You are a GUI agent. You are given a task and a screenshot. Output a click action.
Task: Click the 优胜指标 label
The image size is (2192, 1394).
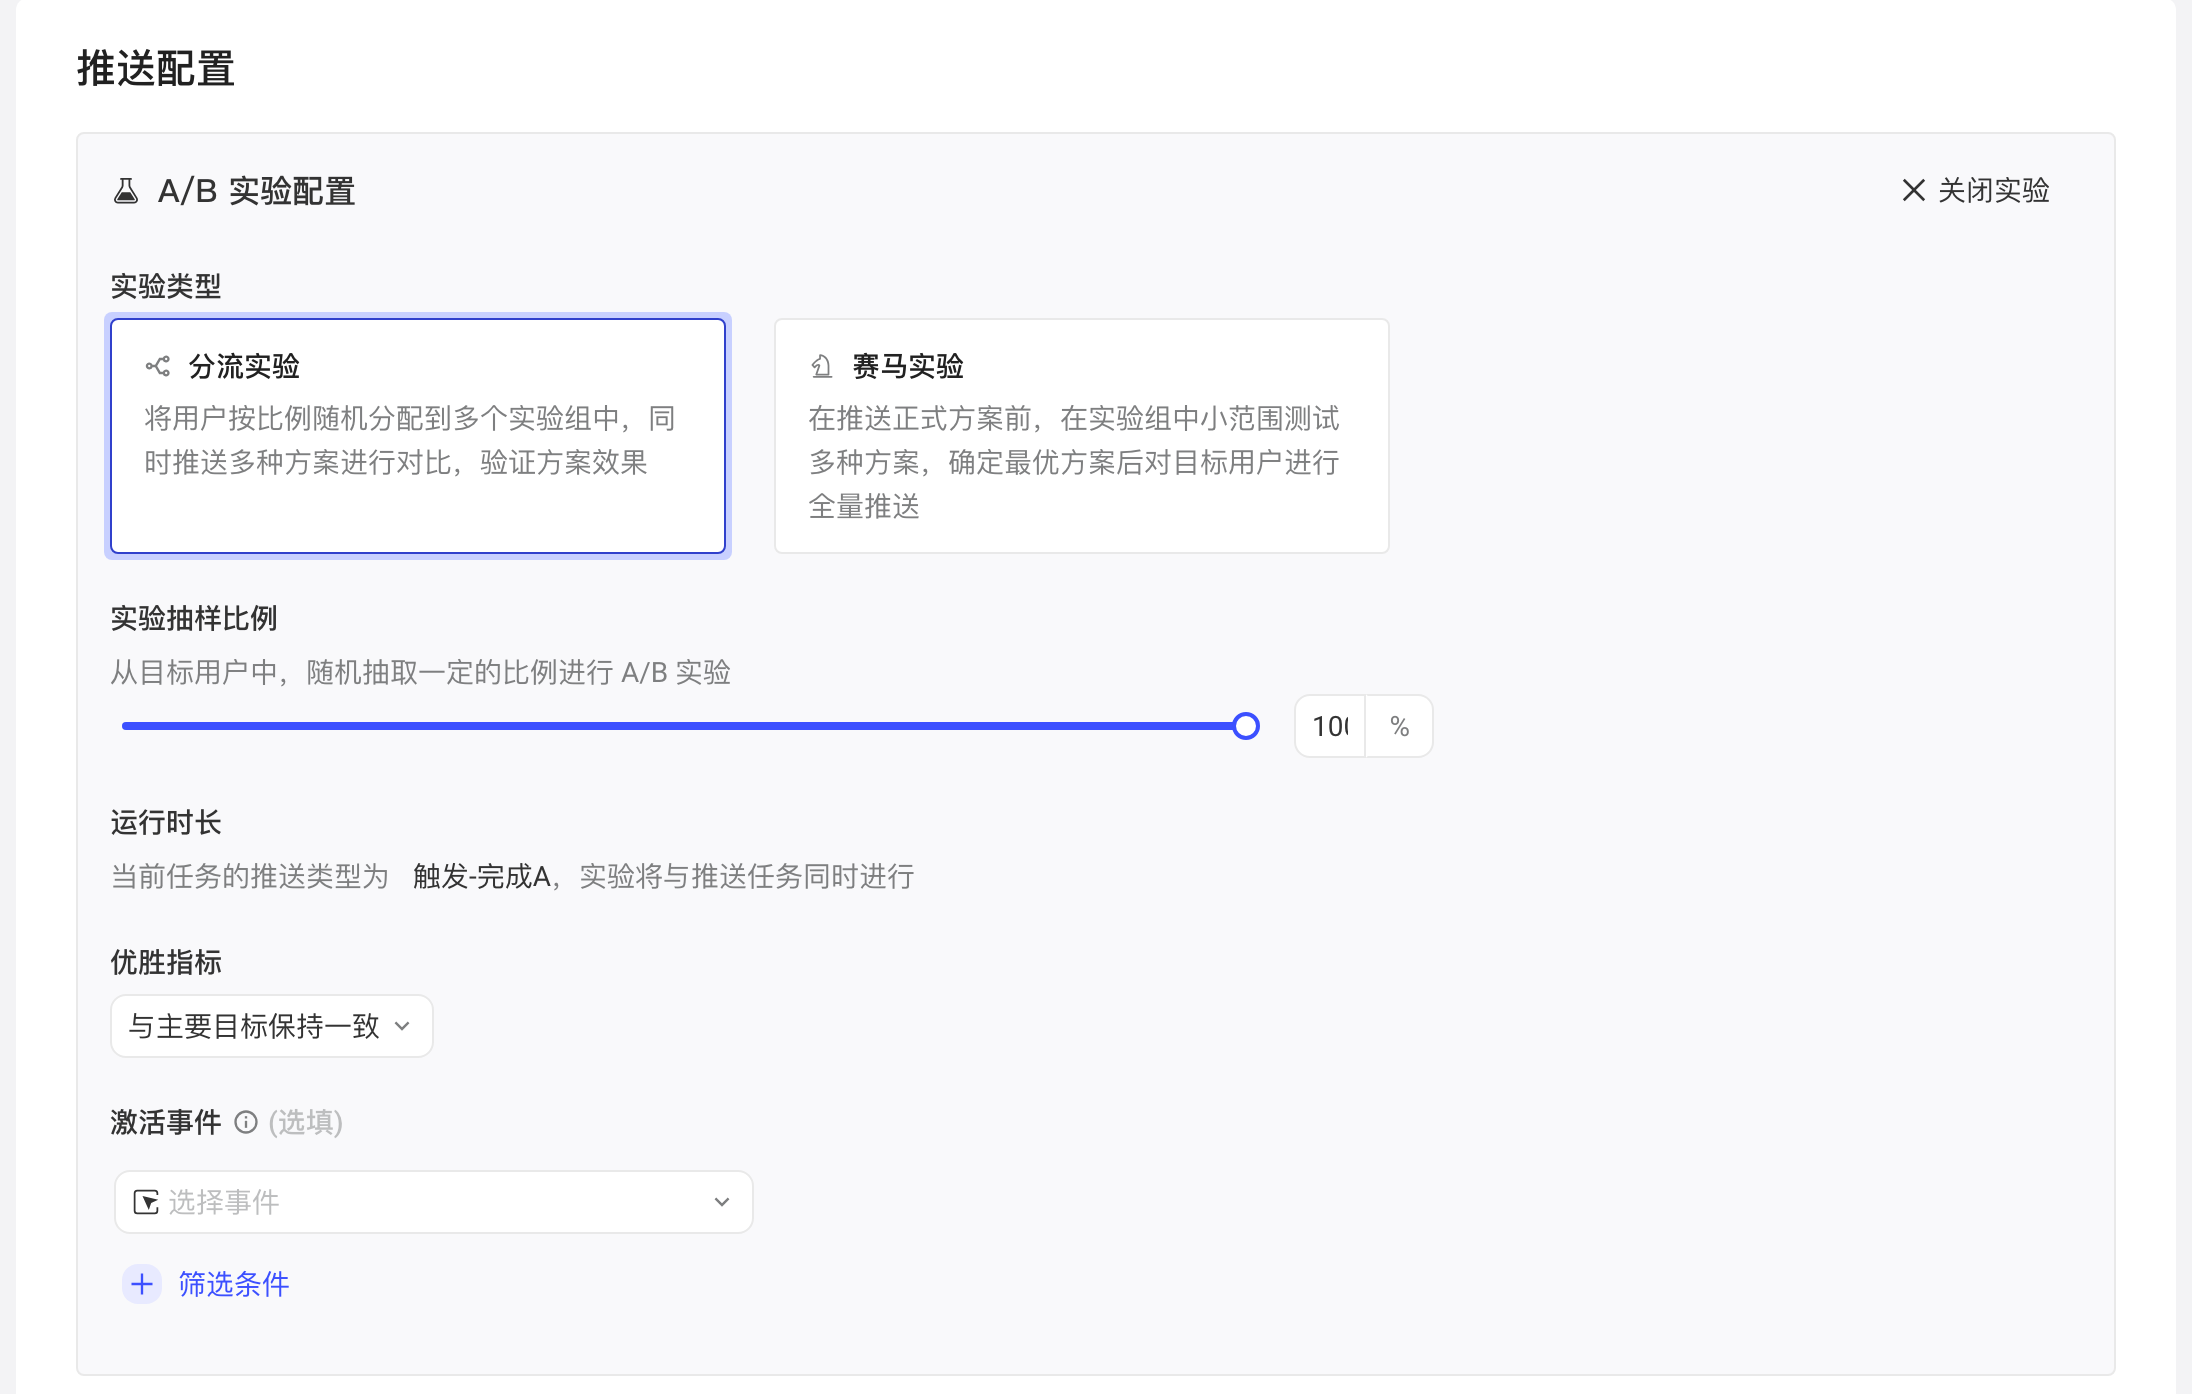coord(166,962)
